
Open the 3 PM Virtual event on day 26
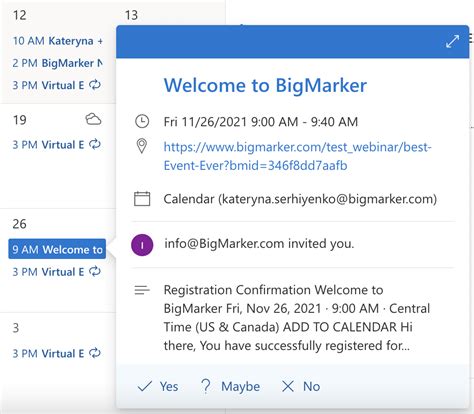point(57,272)
